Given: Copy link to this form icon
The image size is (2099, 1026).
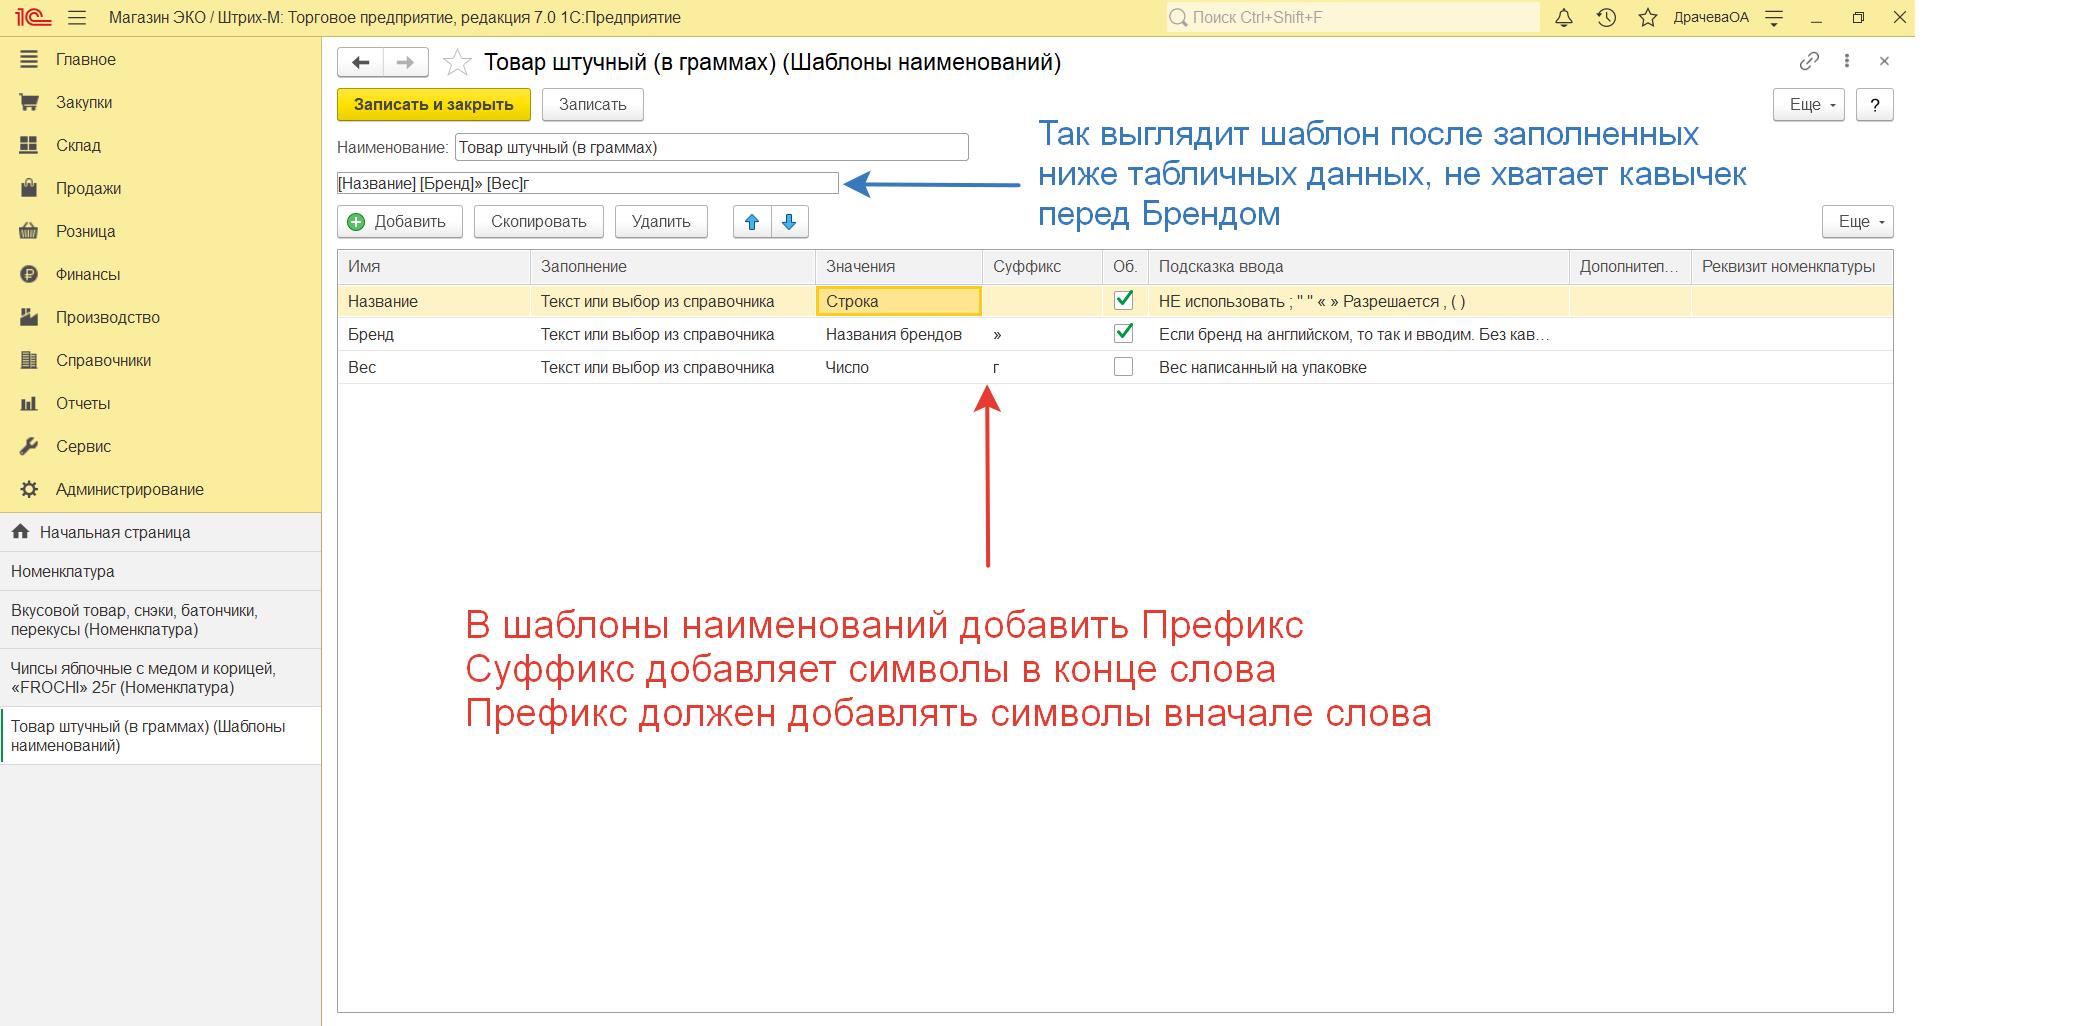Looking at the screenshot, I should [1808, 62].
